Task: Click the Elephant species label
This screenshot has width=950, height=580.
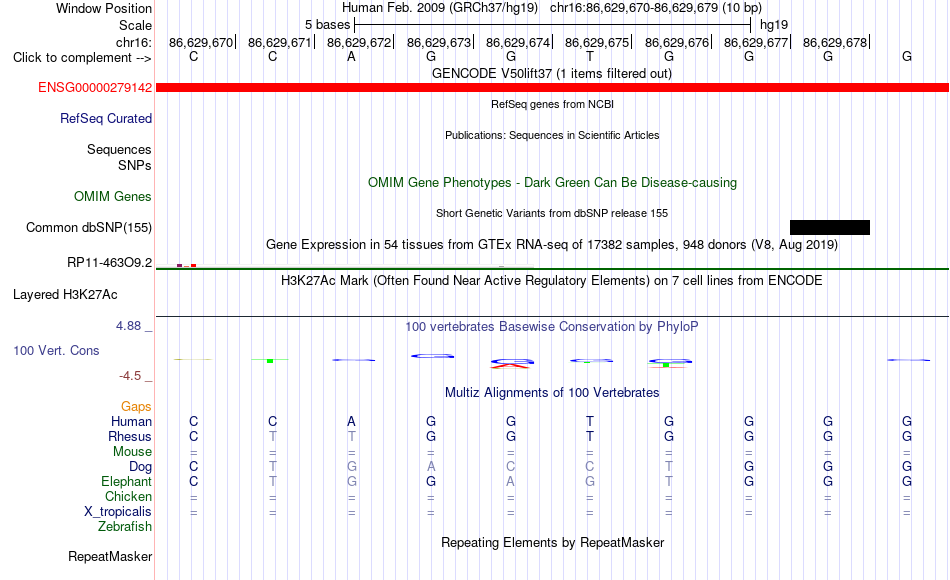Action: (127, 481)
